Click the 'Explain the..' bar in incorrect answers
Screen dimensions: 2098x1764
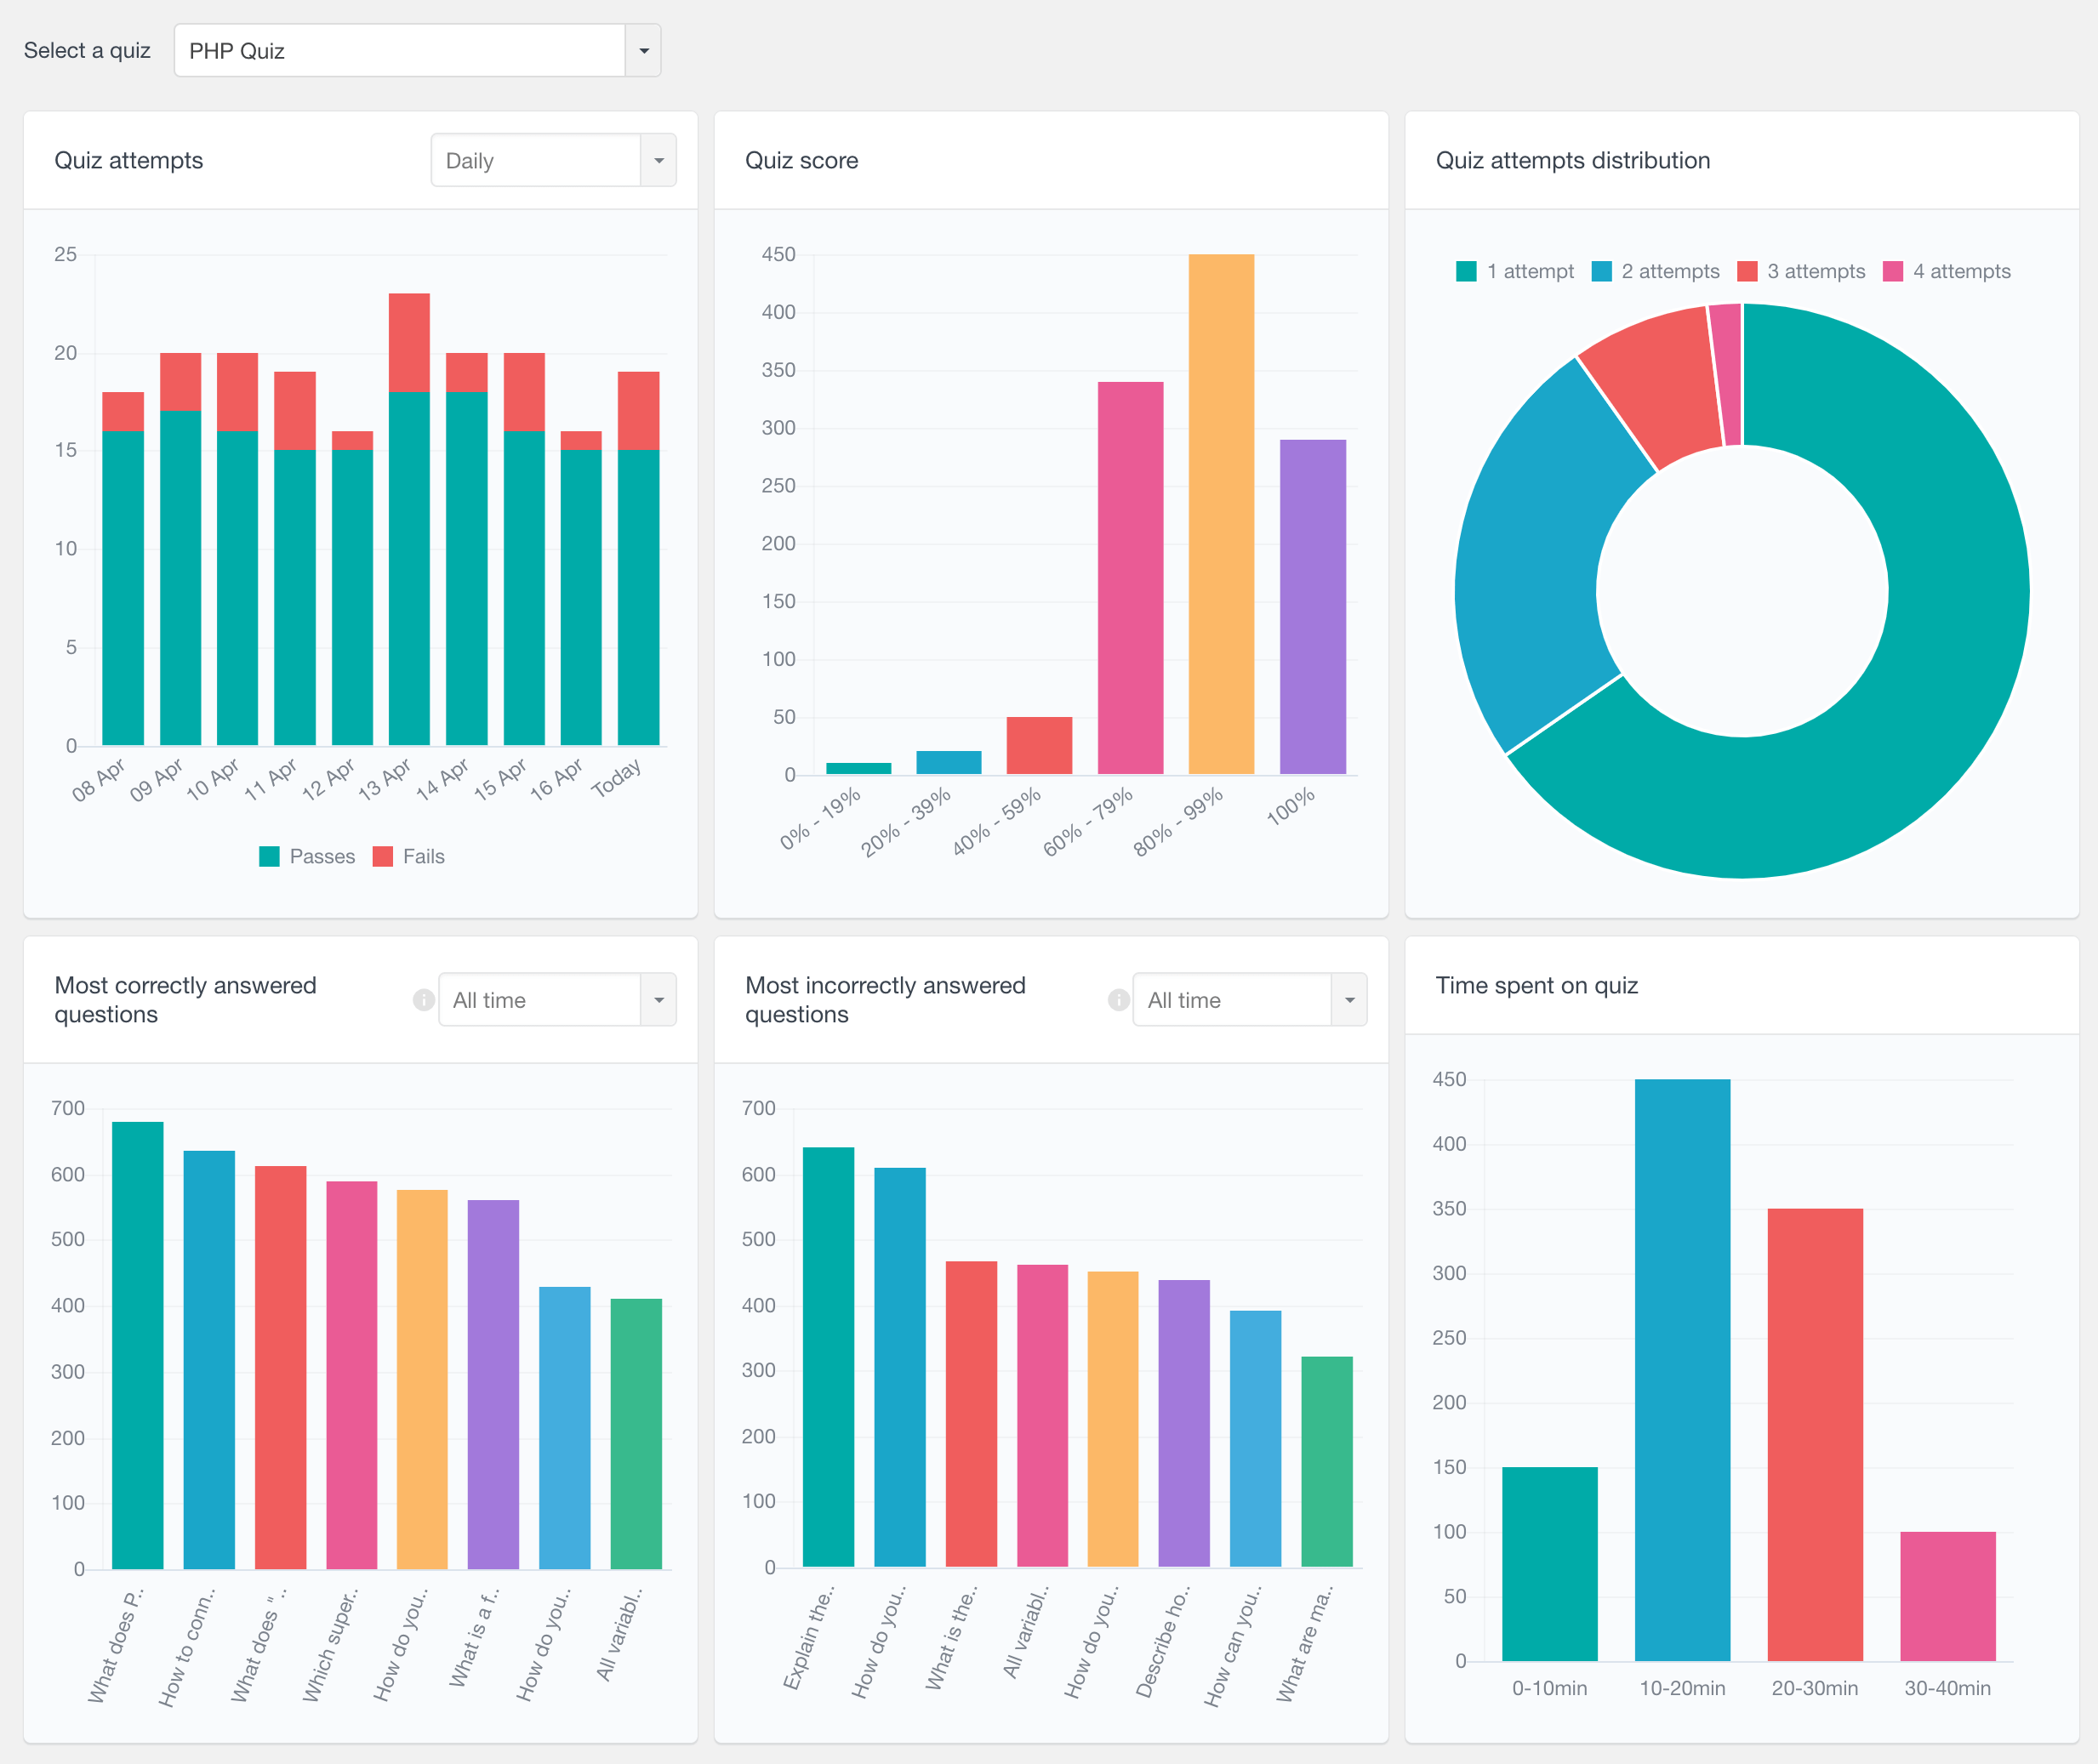[x=829, y=1357]
